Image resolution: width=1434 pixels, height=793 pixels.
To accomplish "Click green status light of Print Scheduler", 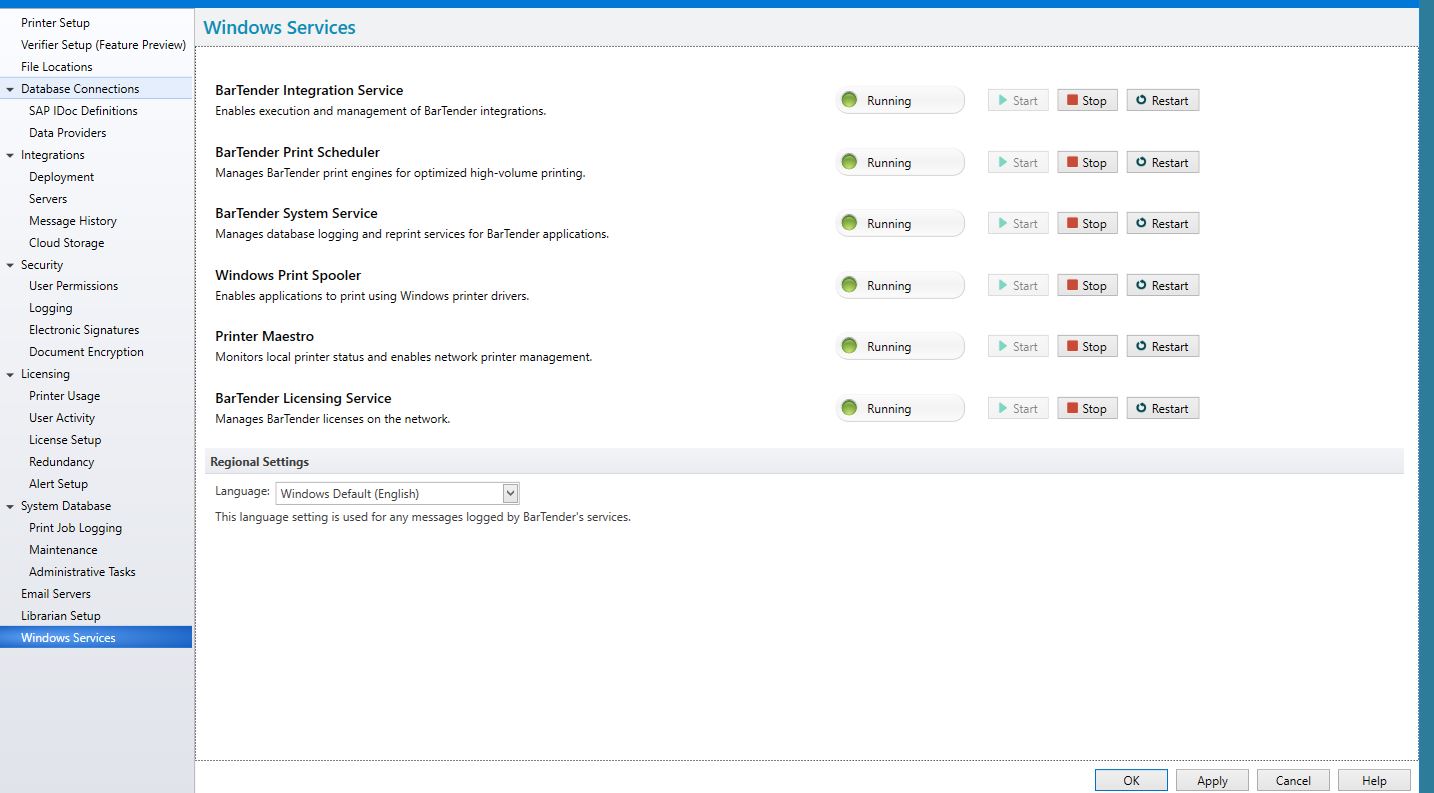I will (849, 162).
